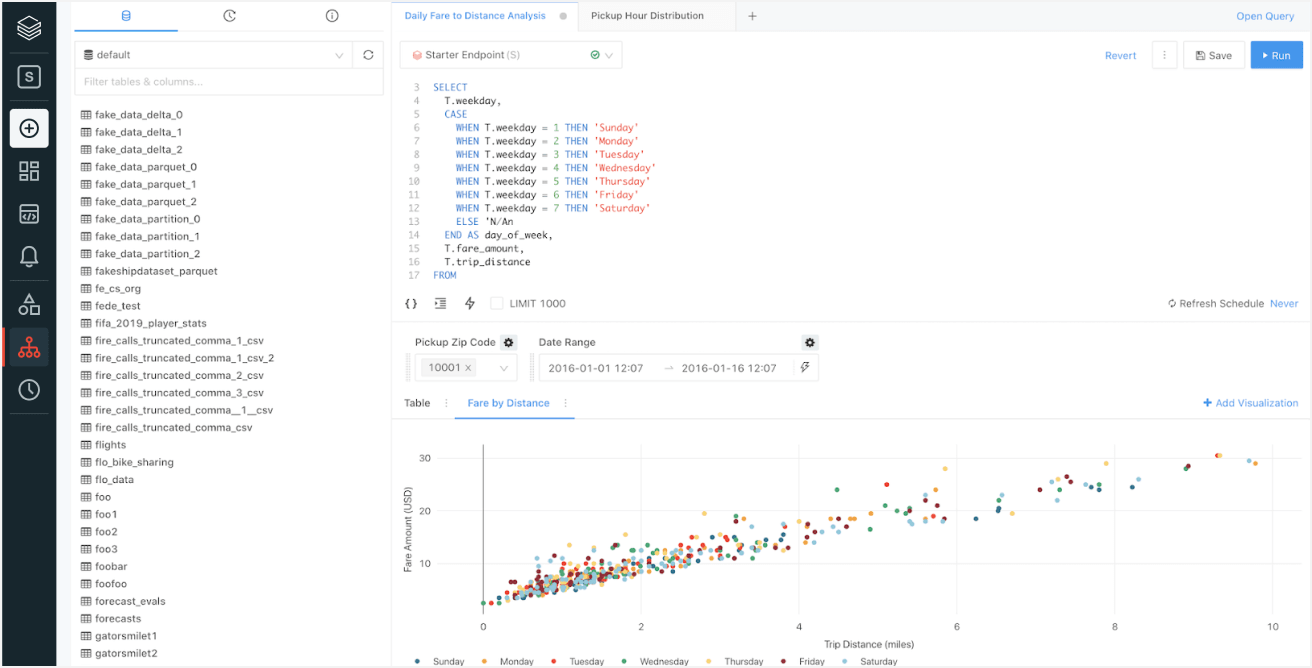The image size is (1312, 668).
Task: Click the lightning bolt autocomplete icon
Action: coord(469,303)
